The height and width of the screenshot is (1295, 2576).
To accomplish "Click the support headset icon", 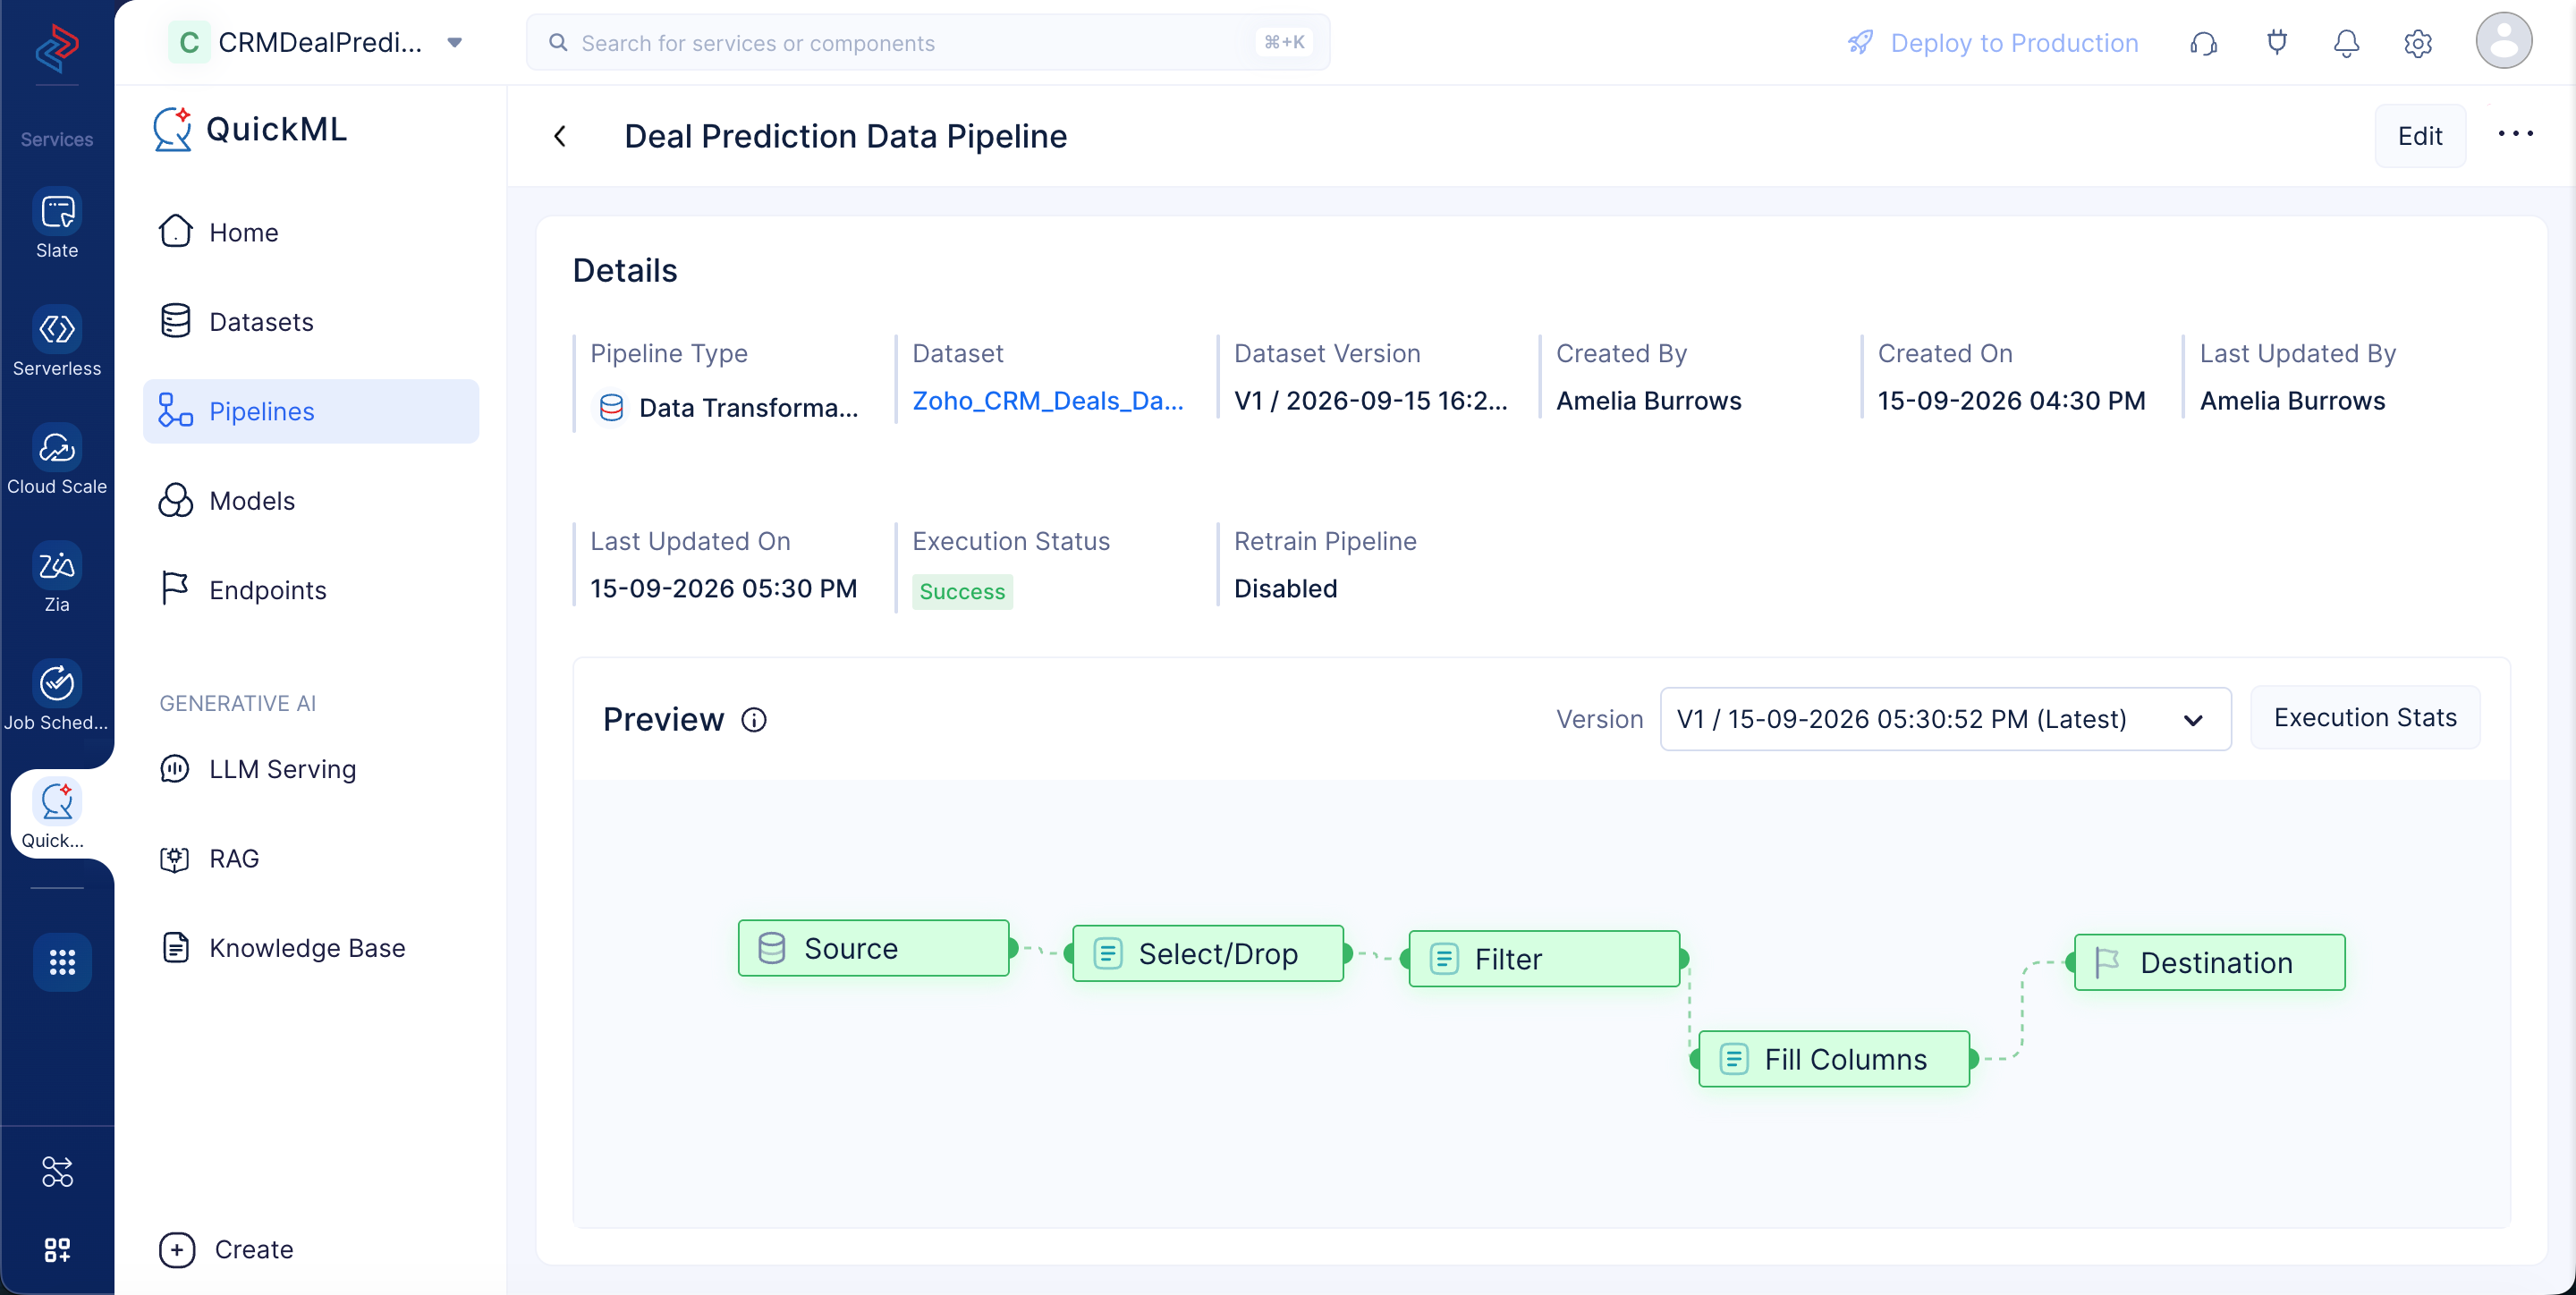I will 2203,43.
